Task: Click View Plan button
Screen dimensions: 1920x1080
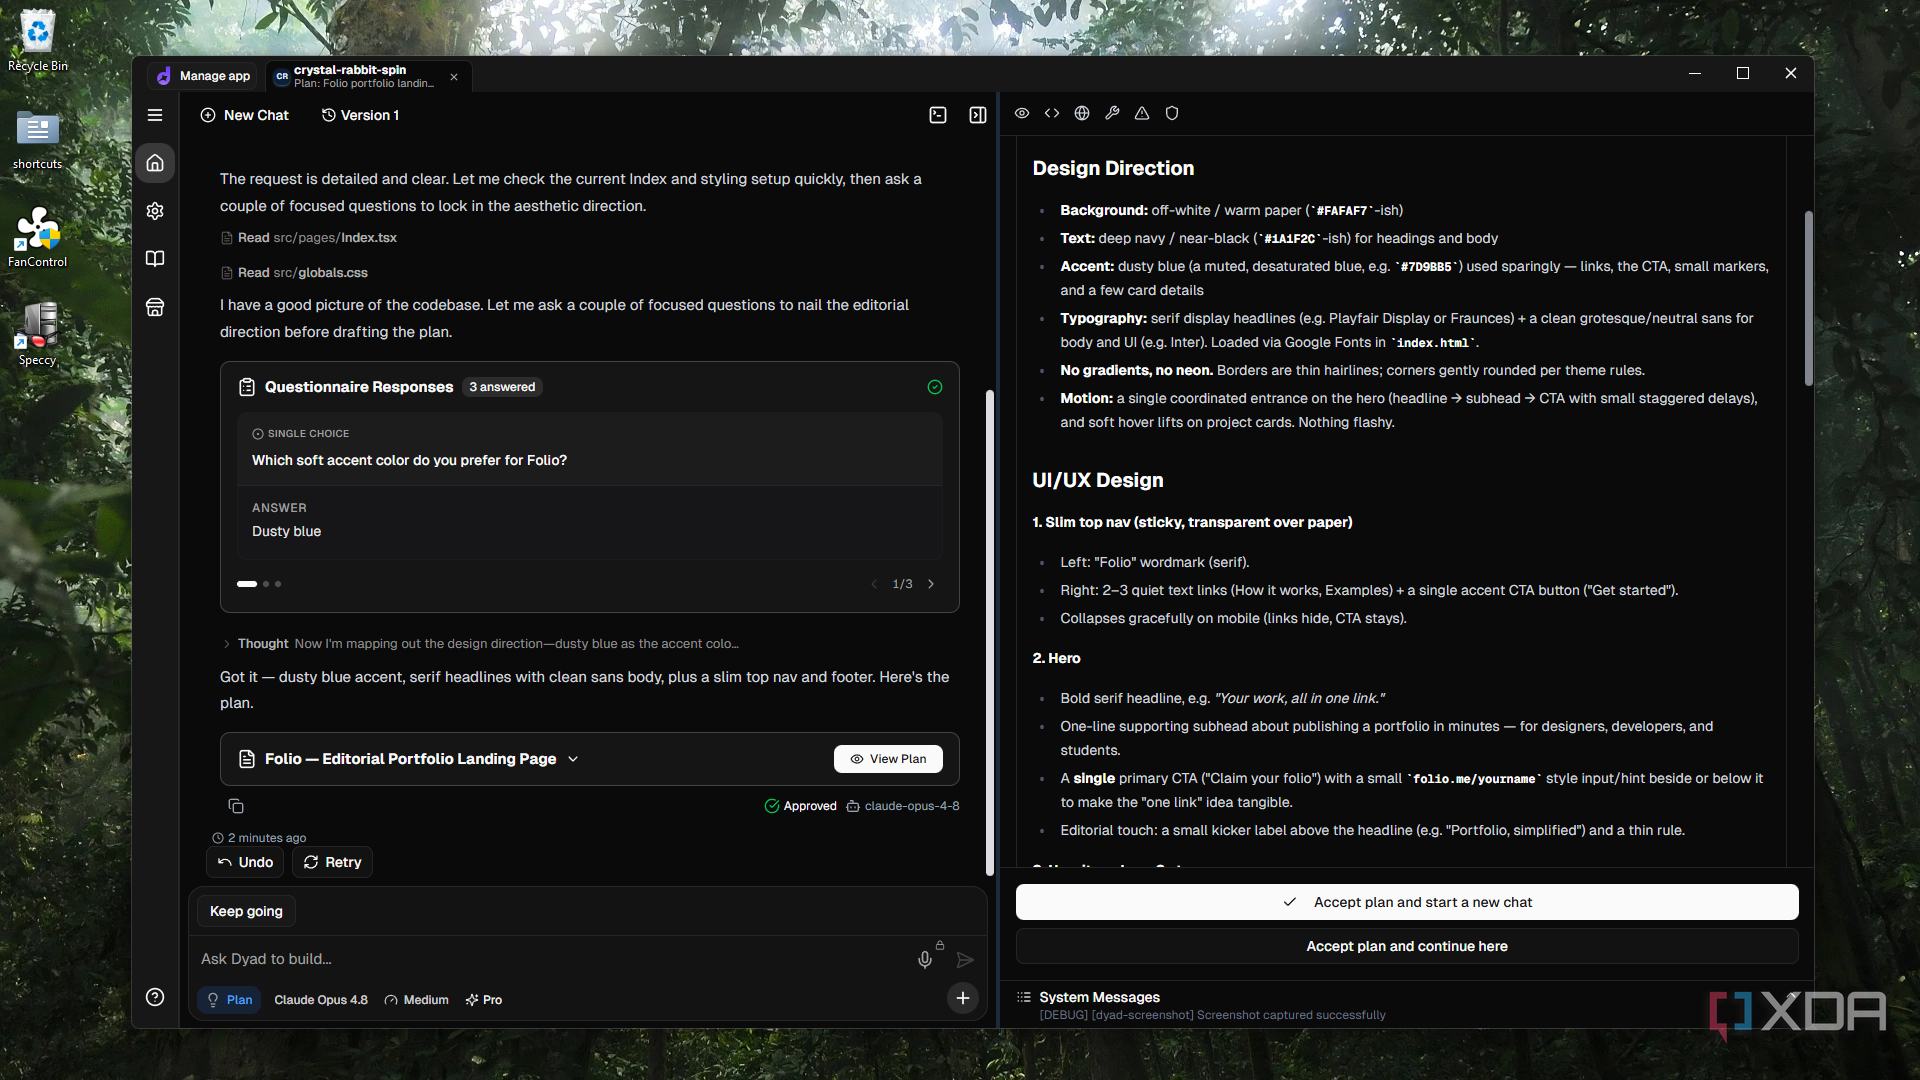Action: tap(888, 759)
